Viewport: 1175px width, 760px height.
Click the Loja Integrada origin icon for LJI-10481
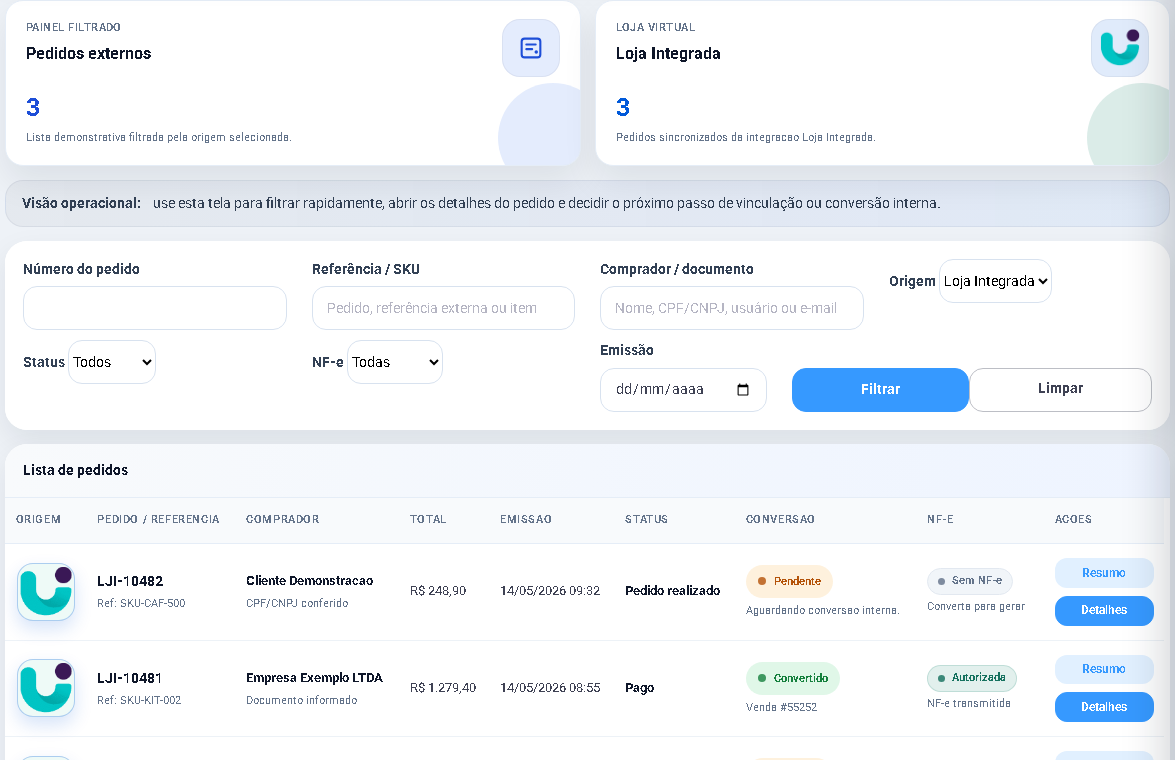[x=46, y=687]
